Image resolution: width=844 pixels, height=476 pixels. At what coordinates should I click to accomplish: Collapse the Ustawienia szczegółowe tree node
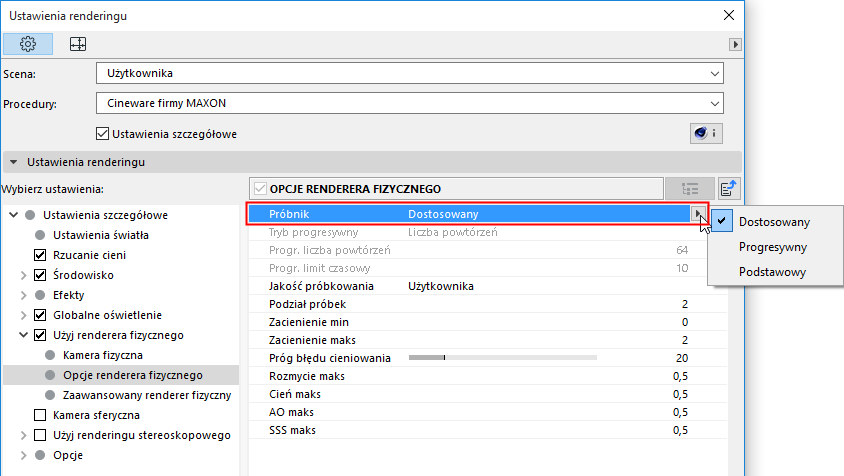[x=13, y=215]
